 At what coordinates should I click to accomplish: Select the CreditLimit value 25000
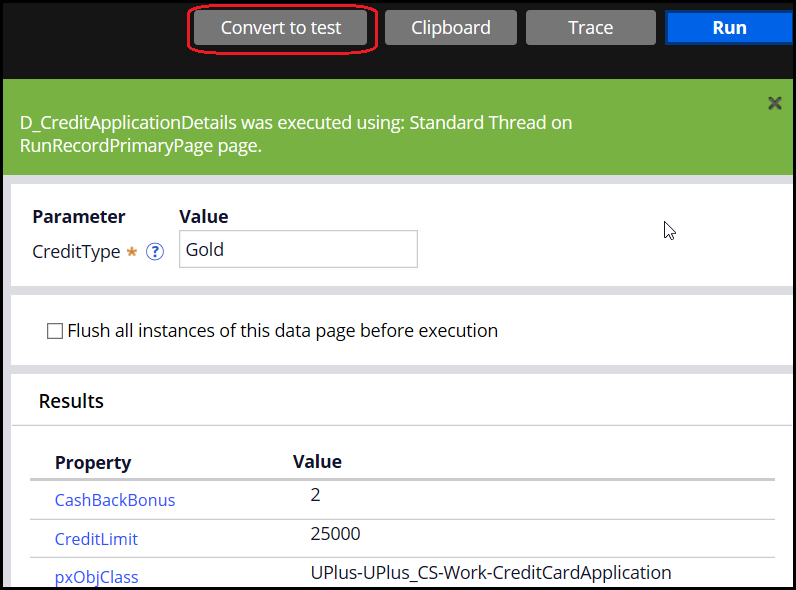tap(336, 534)
